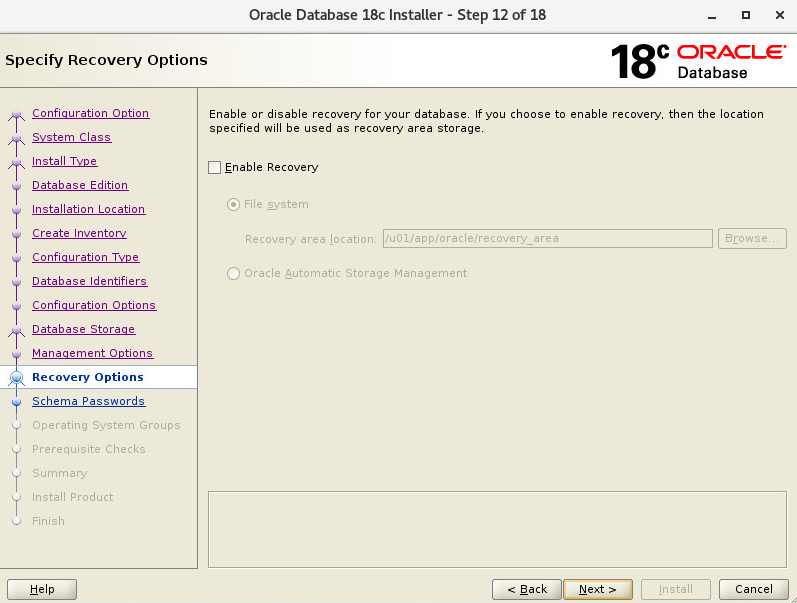Viewport: 797px width, 603px height.
Task: Click the Database Storage step bullet icon
Action: (16, 329)
